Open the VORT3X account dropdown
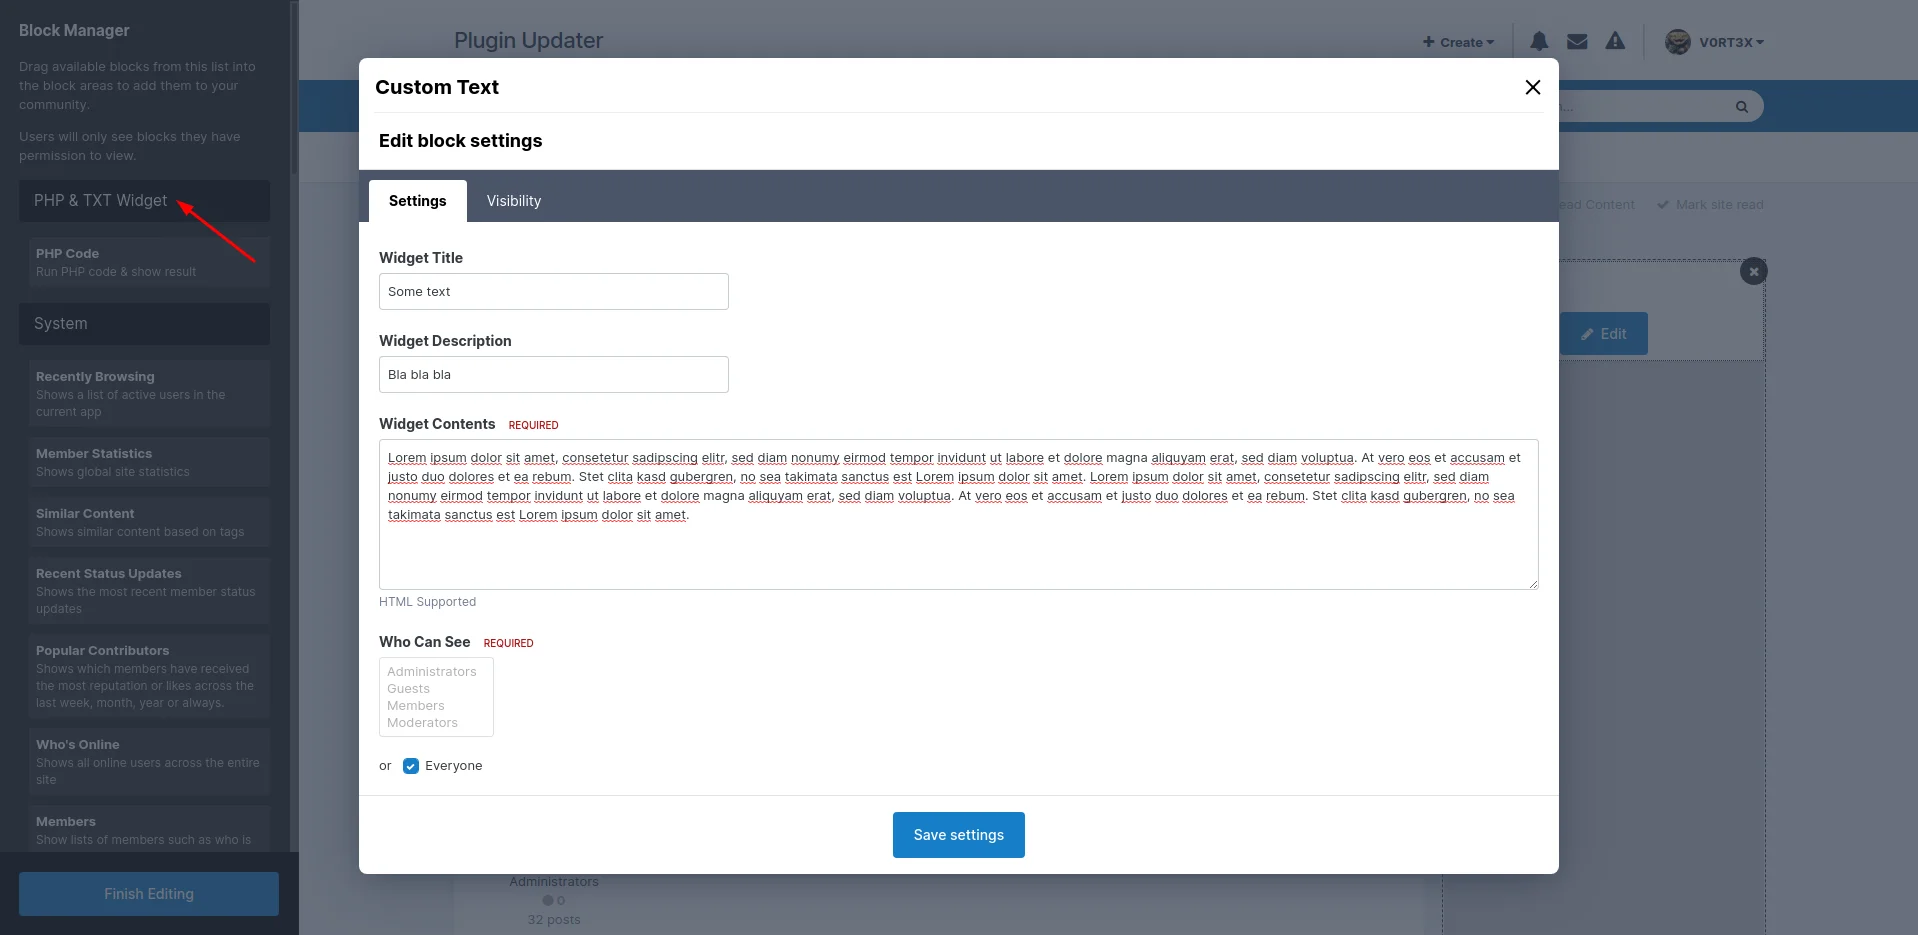1918x935 pixels. pos(1731,42)
